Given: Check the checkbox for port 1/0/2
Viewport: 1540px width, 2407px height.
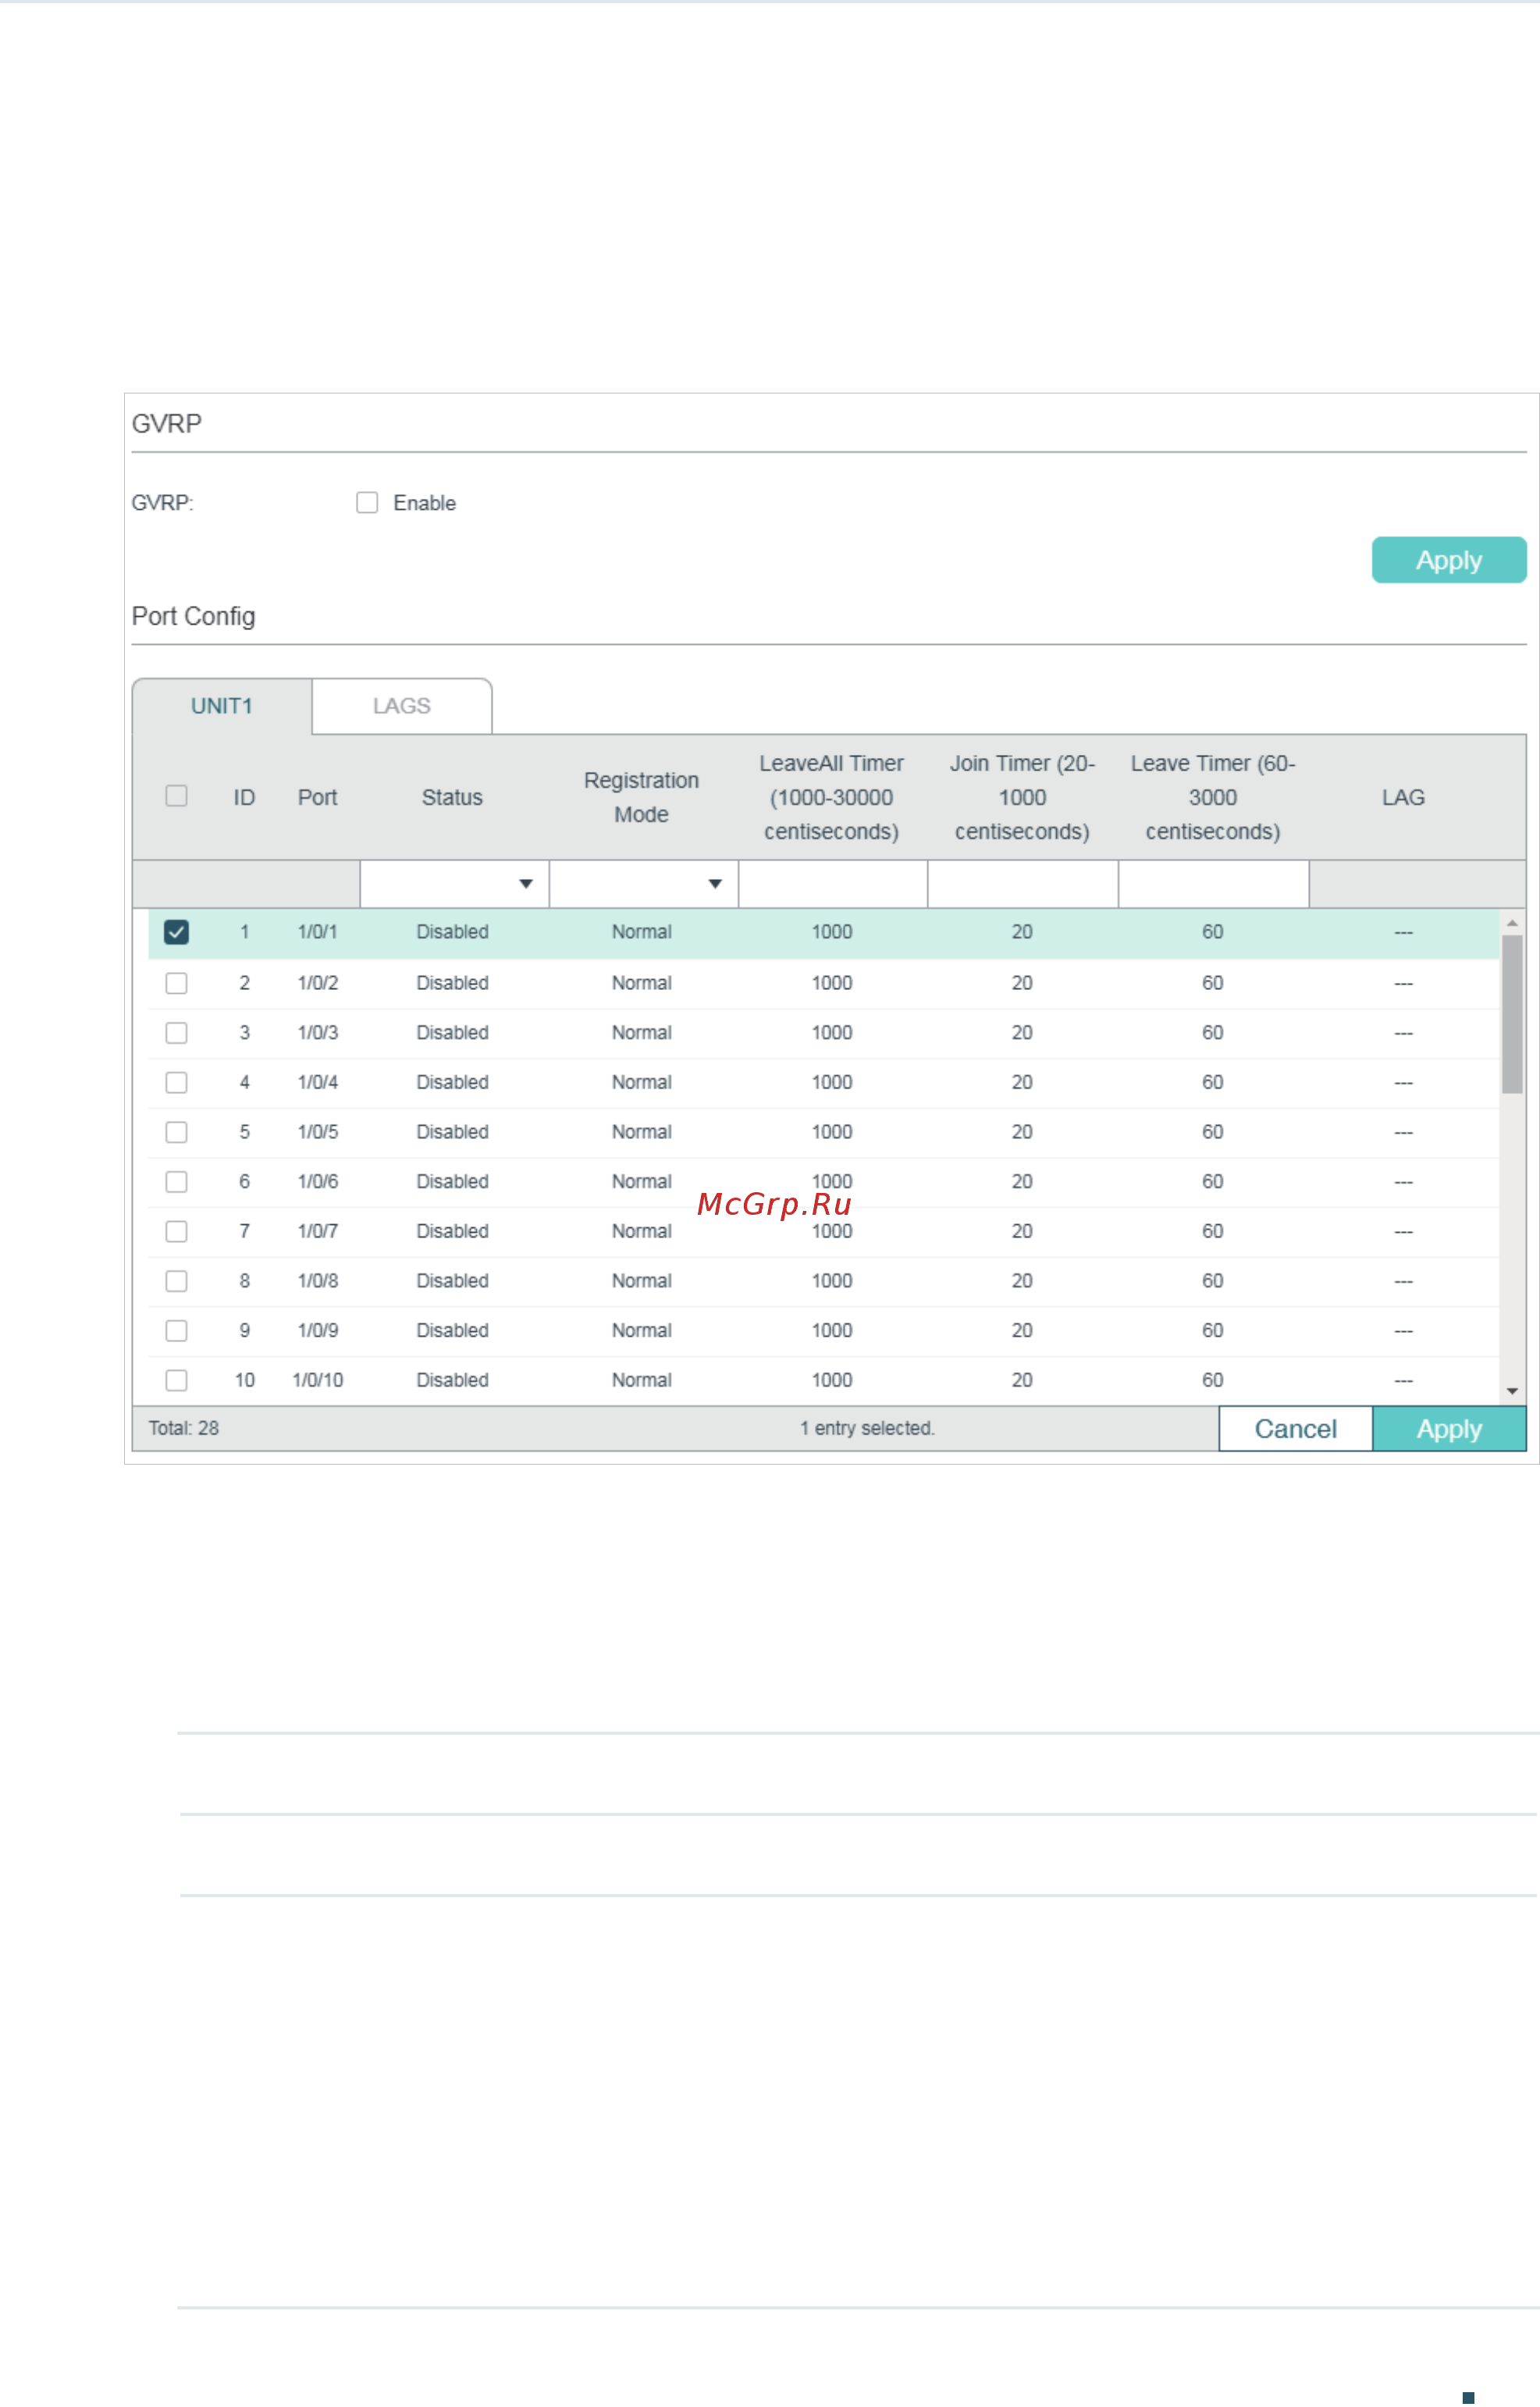Looking at the screenshot, I should pyautogui.click(x=176, y=983).
